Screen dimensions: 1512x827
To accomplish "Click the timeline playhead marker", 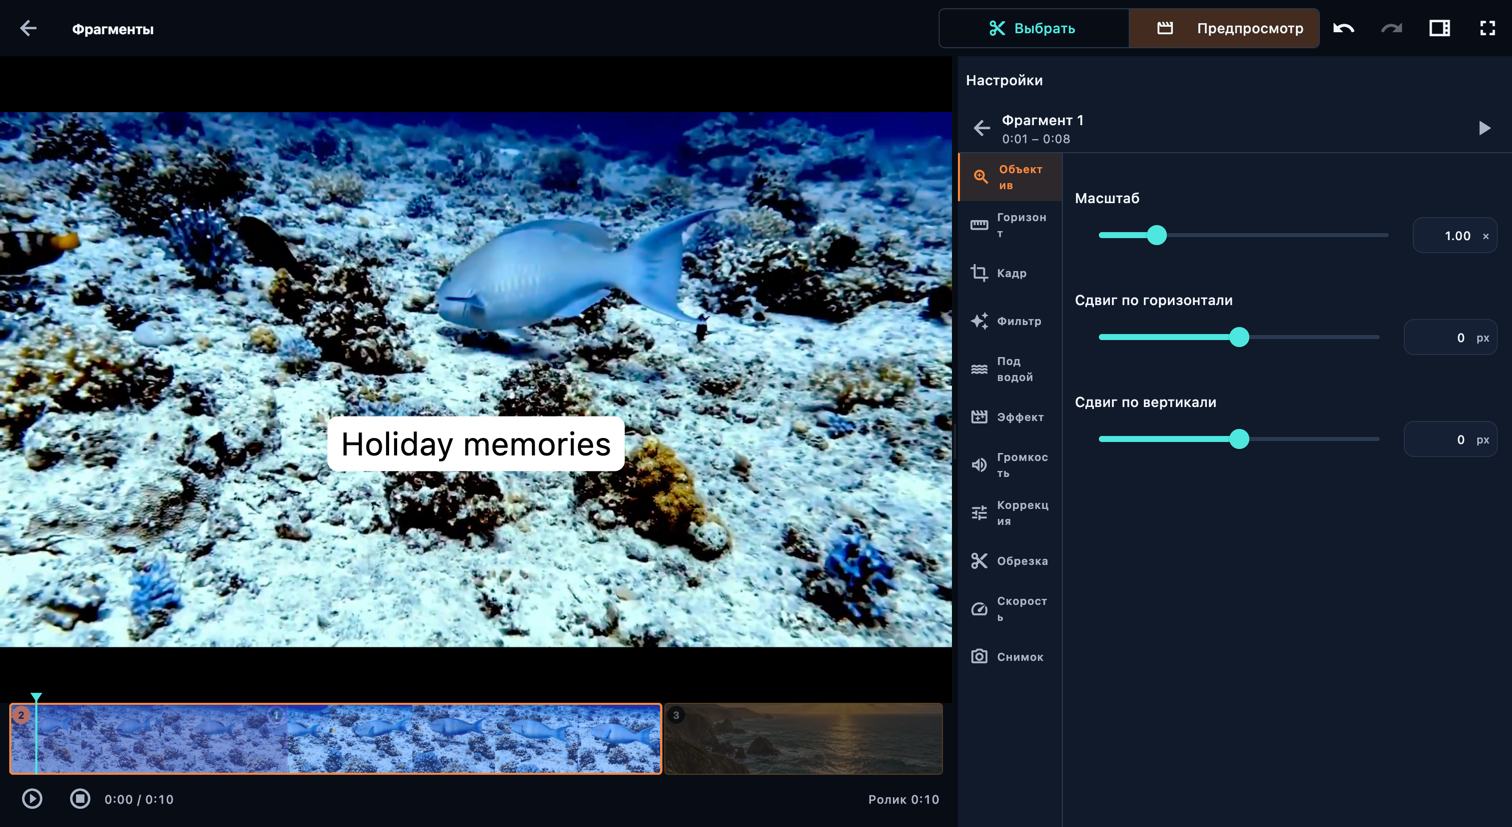I will coord(36,697).
